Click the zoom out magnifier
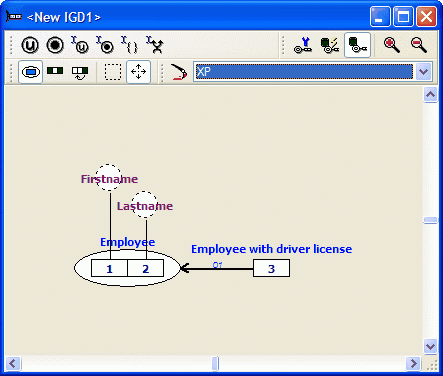The height and width of the screenshot is (376, 443). [x=419, y=45]
